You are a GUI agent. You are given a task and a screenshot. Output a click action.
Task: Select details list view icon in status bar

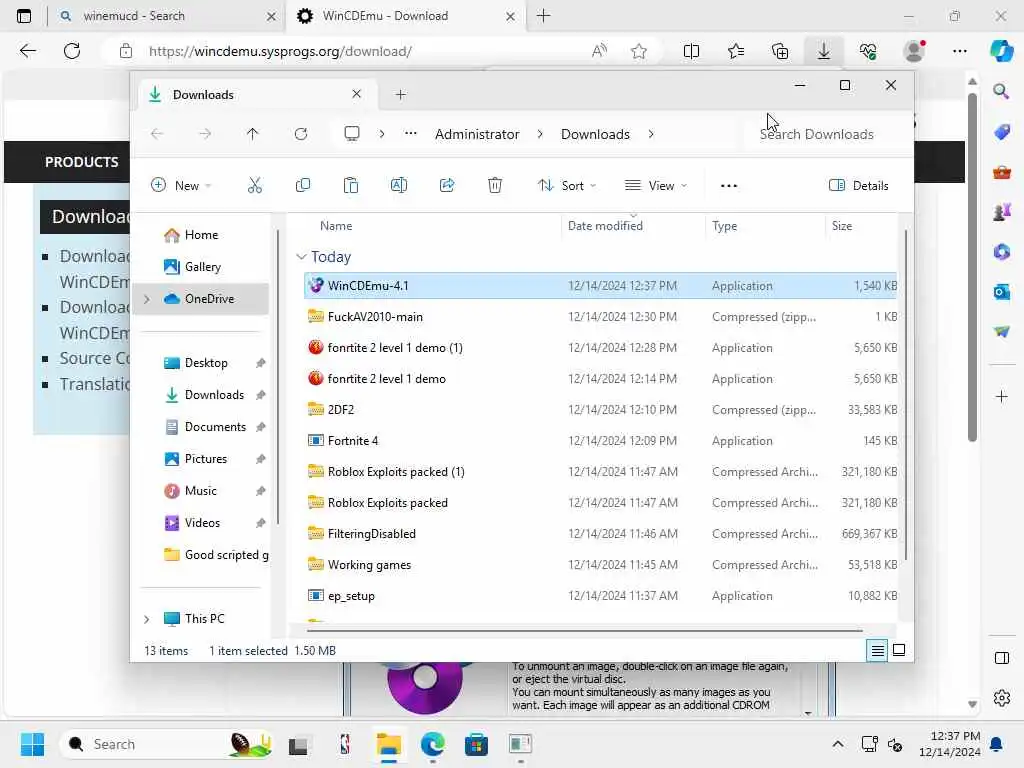click(877, 650)
